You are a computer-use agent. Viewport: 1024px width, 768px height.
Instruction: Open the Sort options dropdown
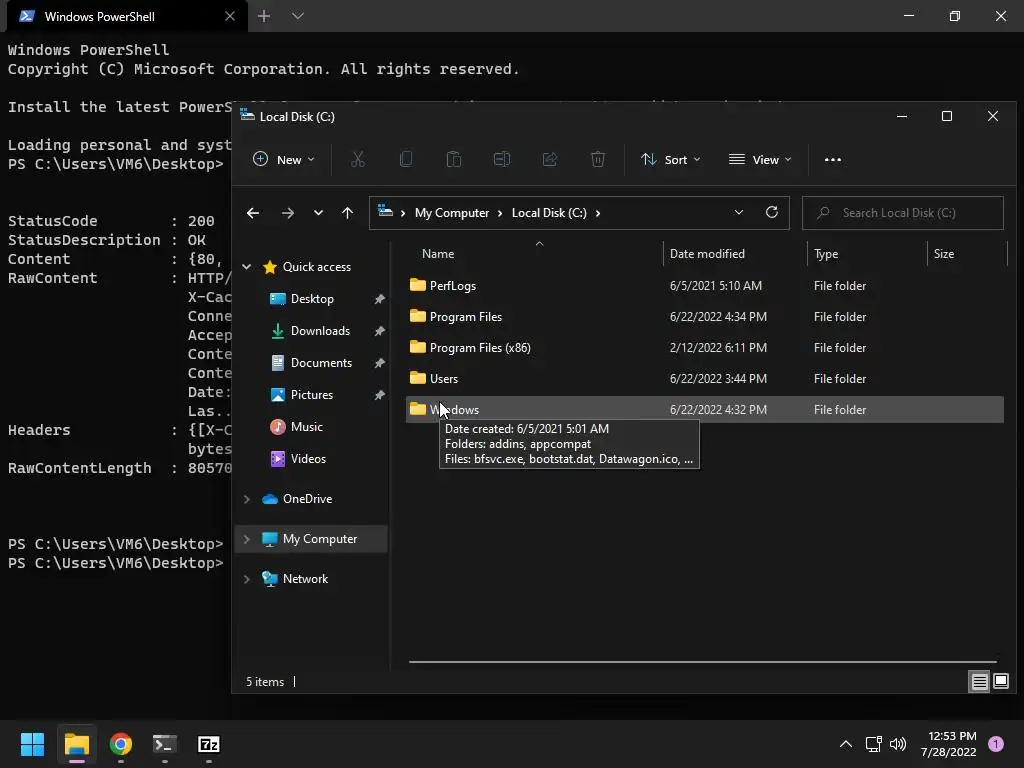click(x=671, y=159)
